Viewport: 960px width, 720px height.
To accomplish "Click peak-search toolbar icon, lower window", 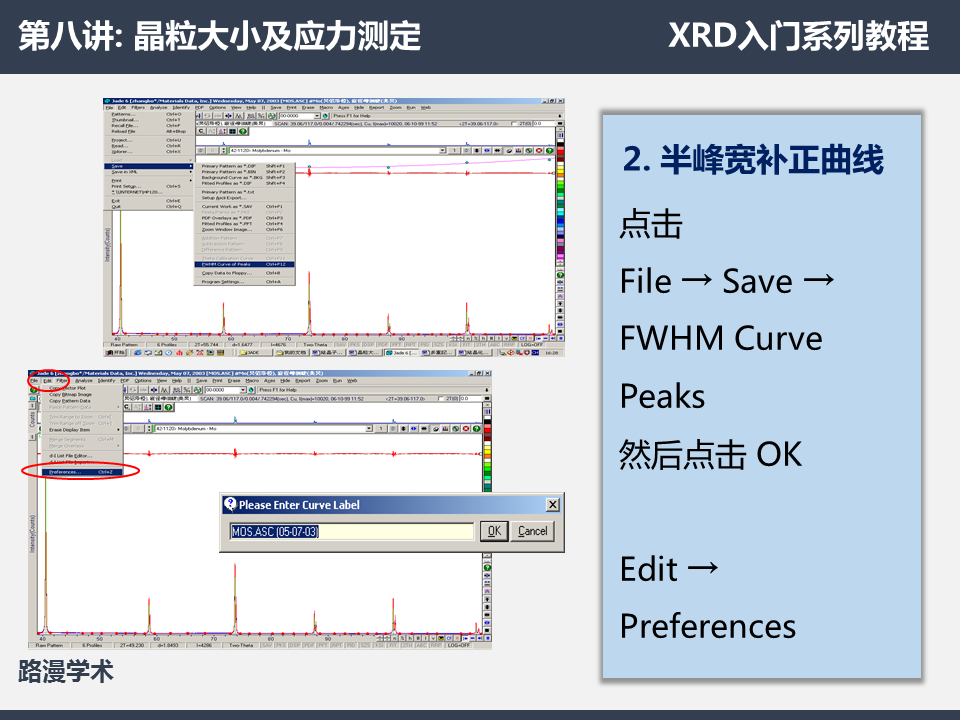I will tap(163, 390).
